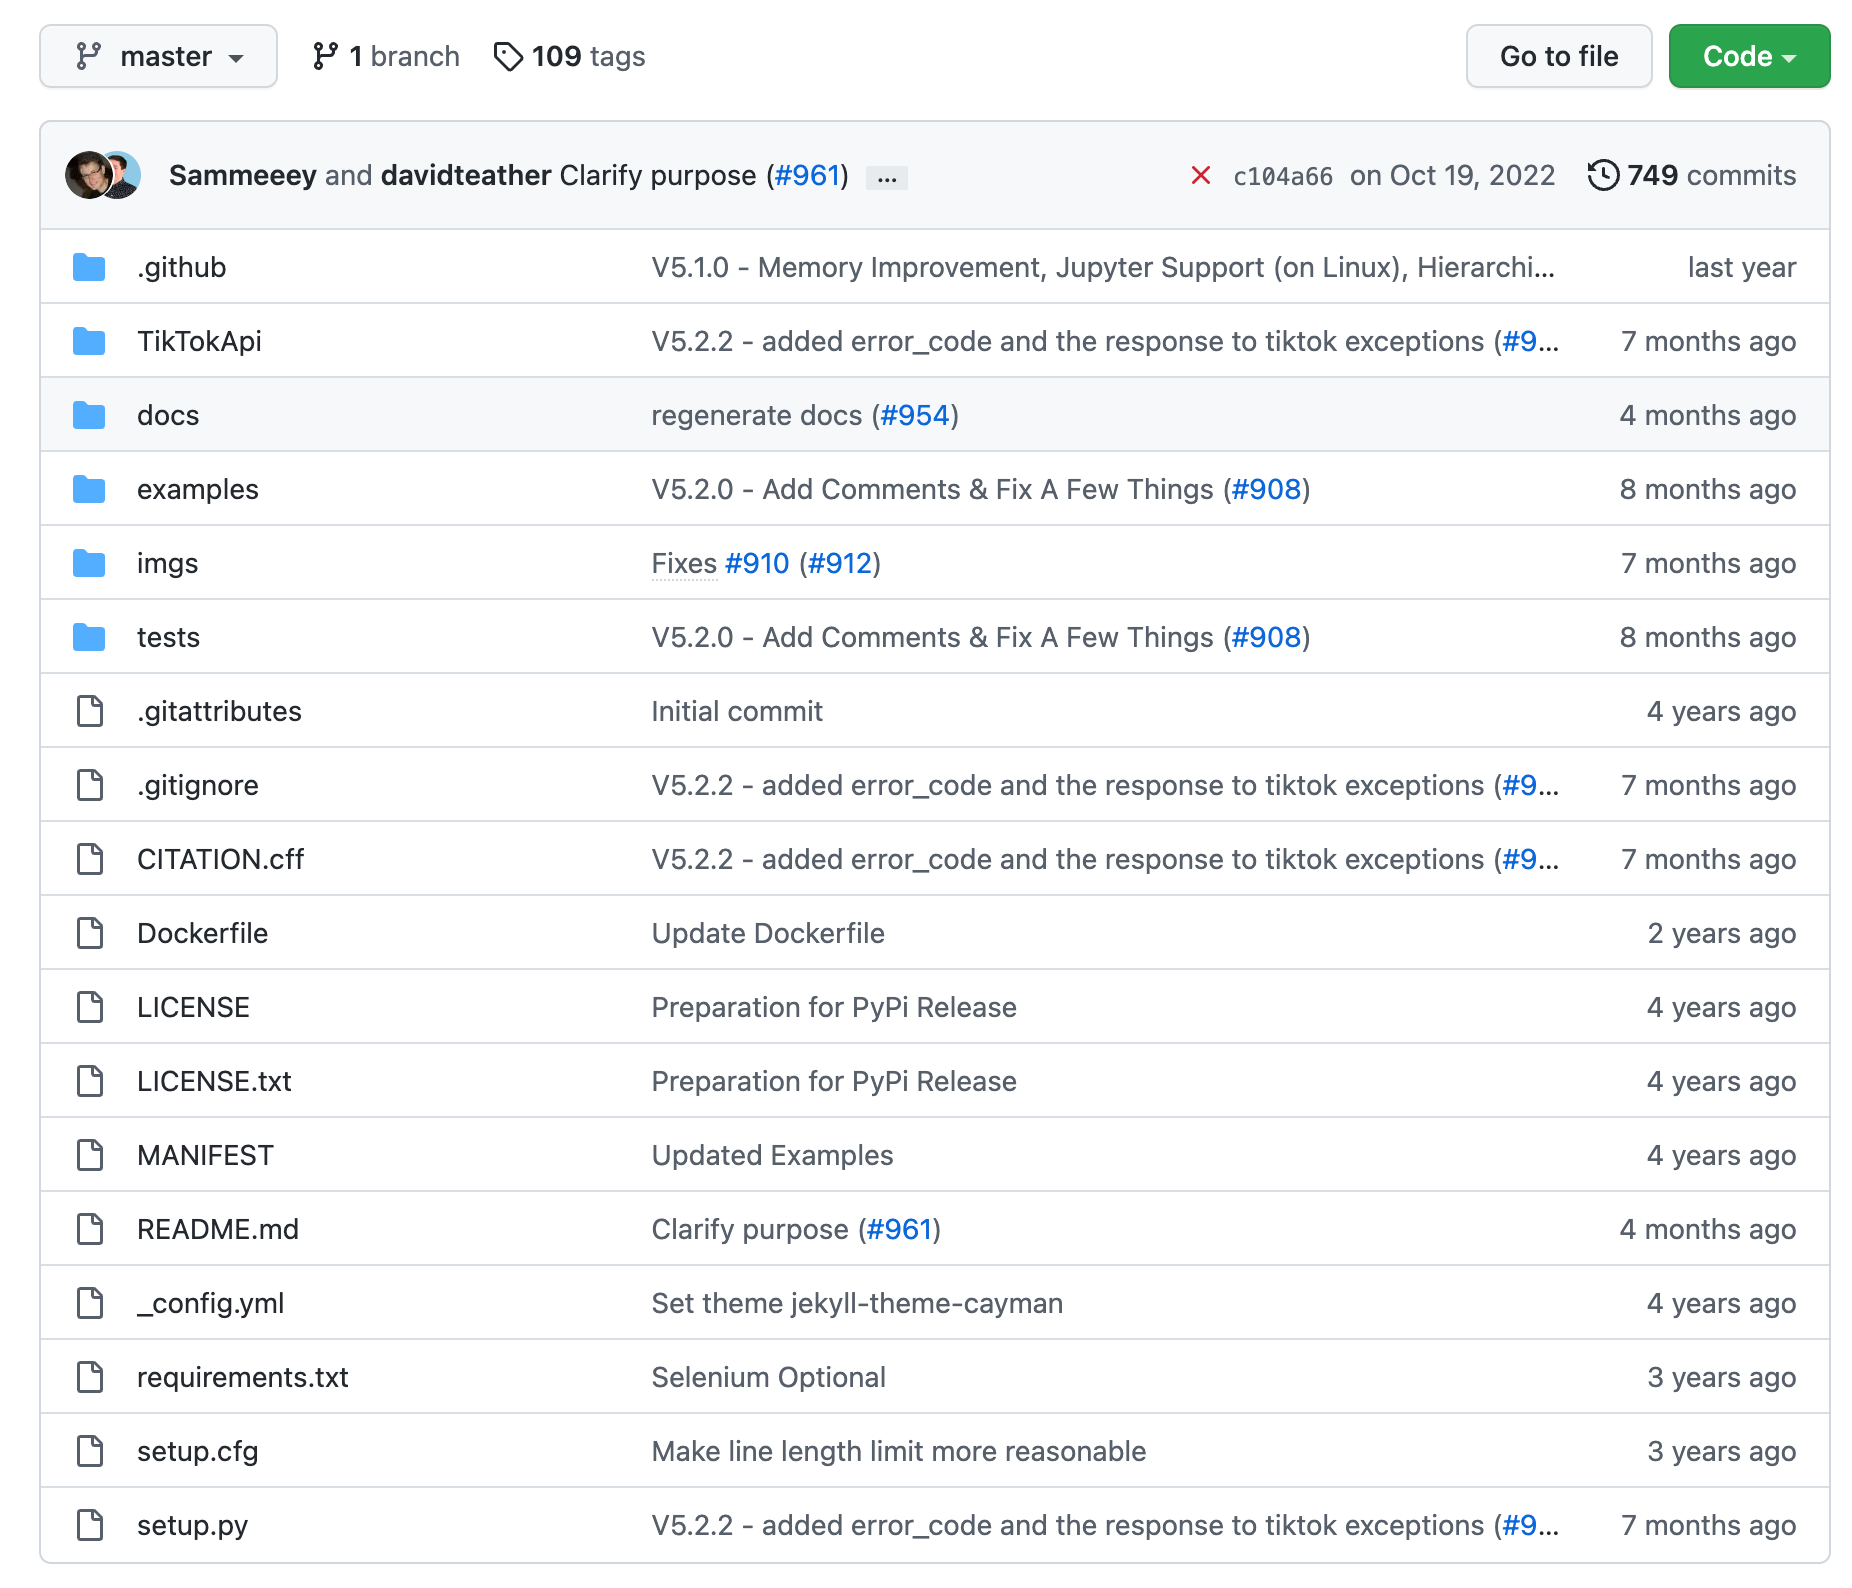This screenshot has width=1852, height=1588.
Task: Open the imgs folder
Action: 167,563
